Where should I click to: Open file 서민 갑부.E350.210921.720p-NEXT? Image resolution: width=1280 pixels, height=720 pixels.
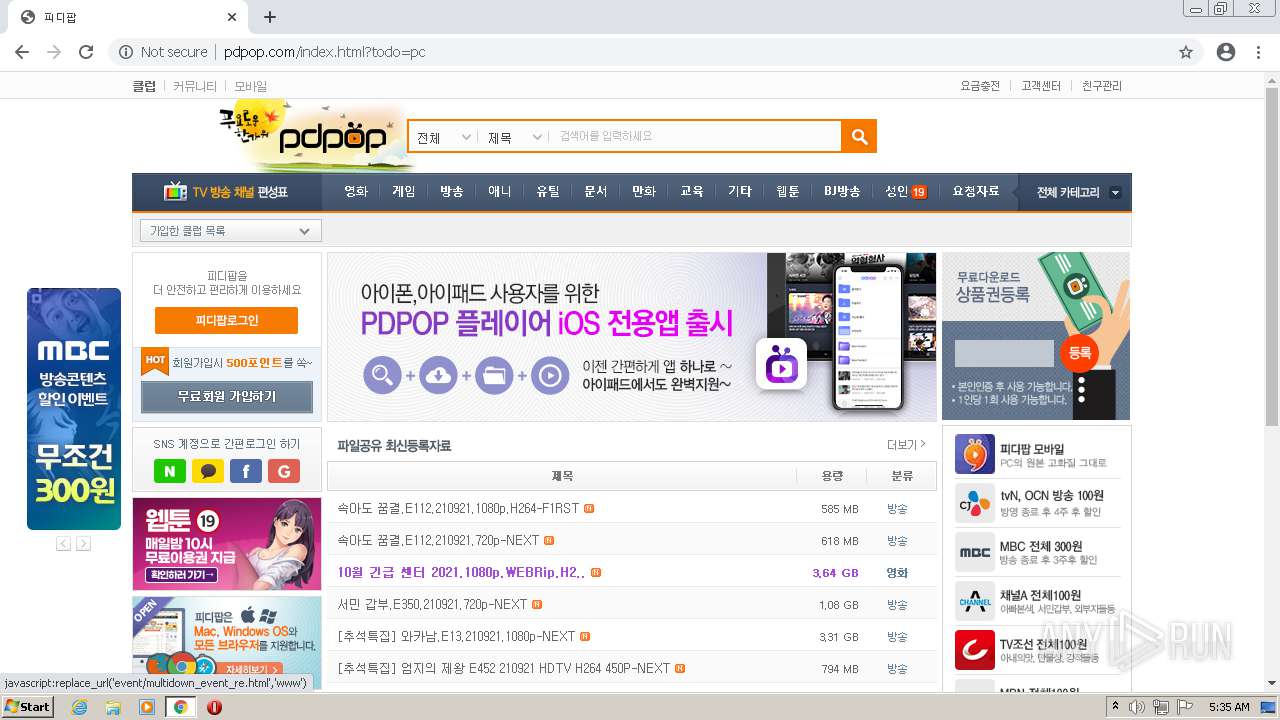click(433, 605)
